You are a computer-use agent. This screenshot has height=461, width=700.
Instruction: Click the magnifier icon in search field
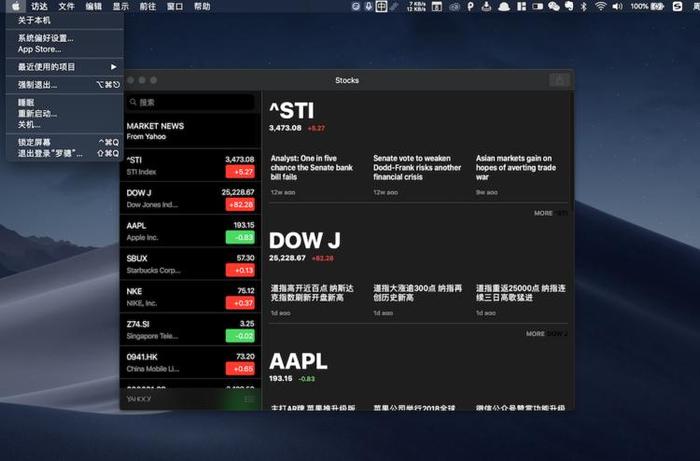click(x=133, y=102)
